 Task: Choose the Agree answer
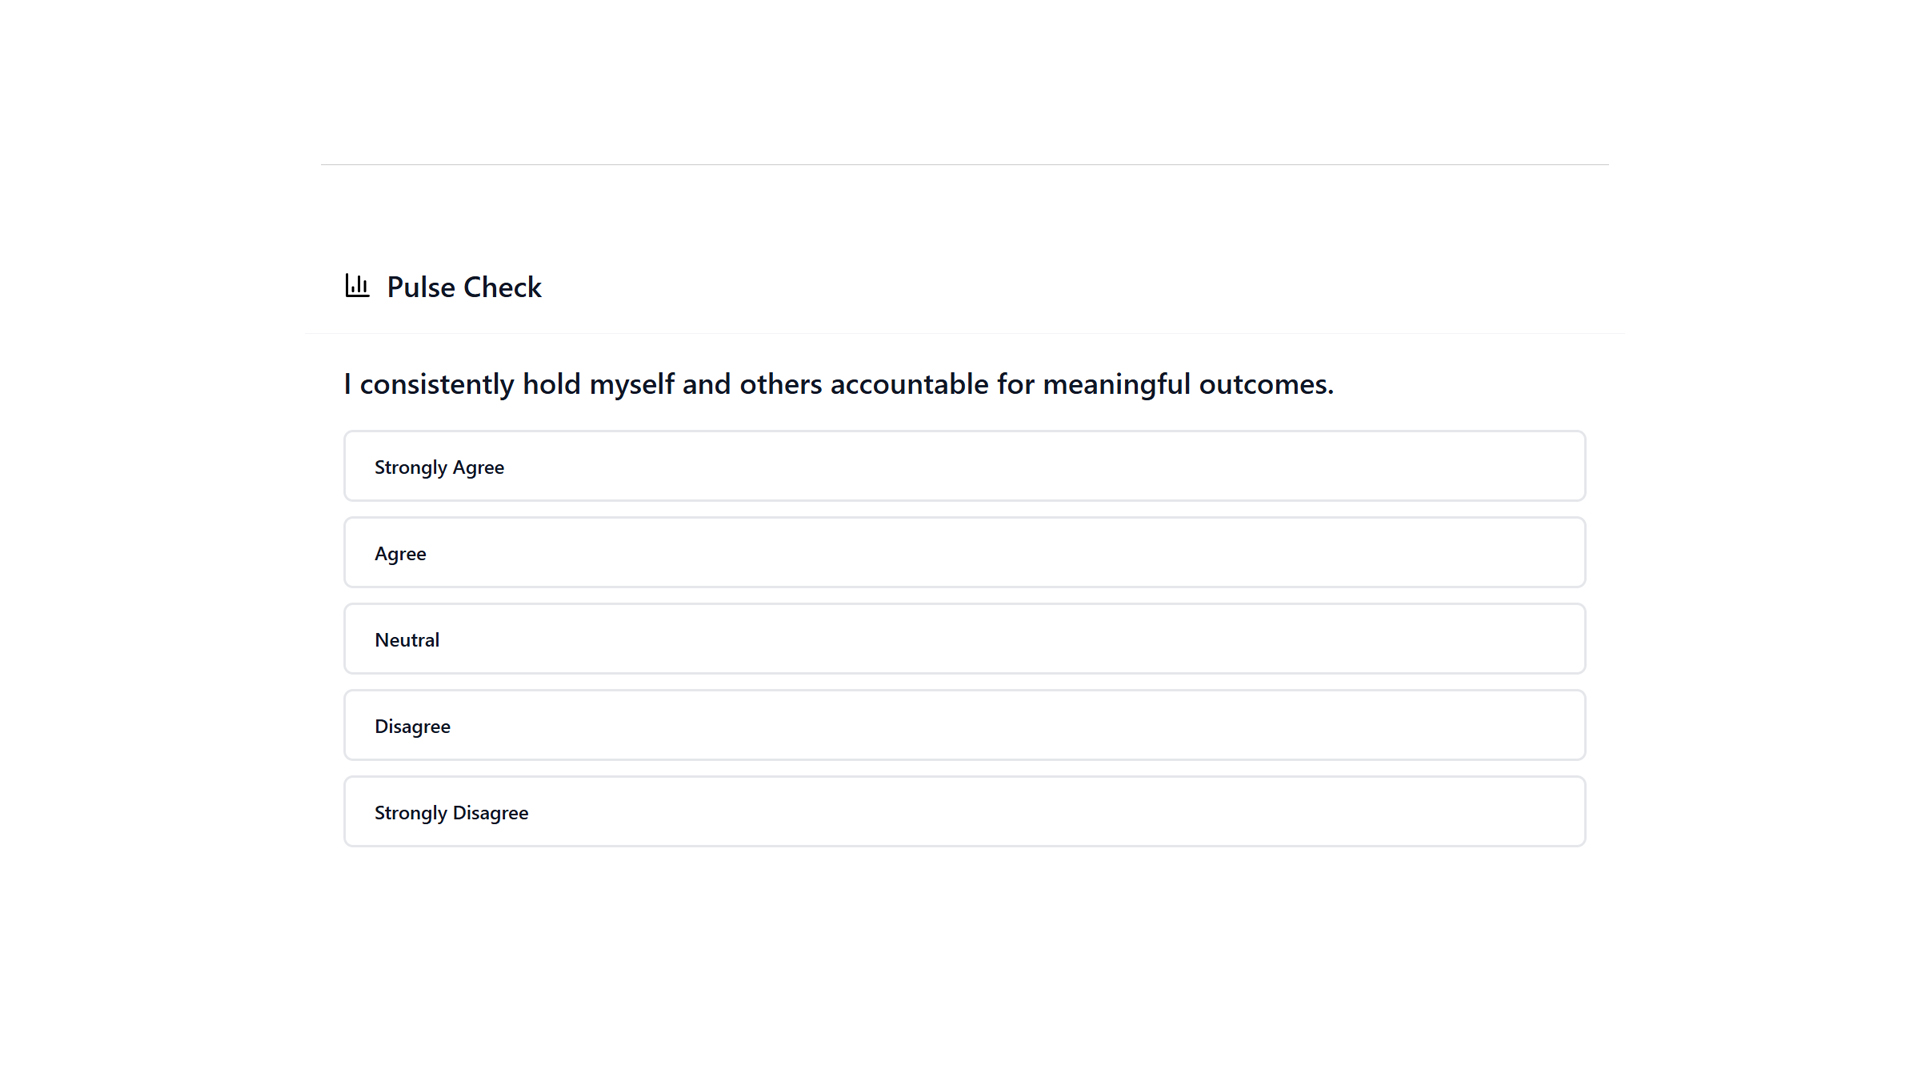[964, 552]
